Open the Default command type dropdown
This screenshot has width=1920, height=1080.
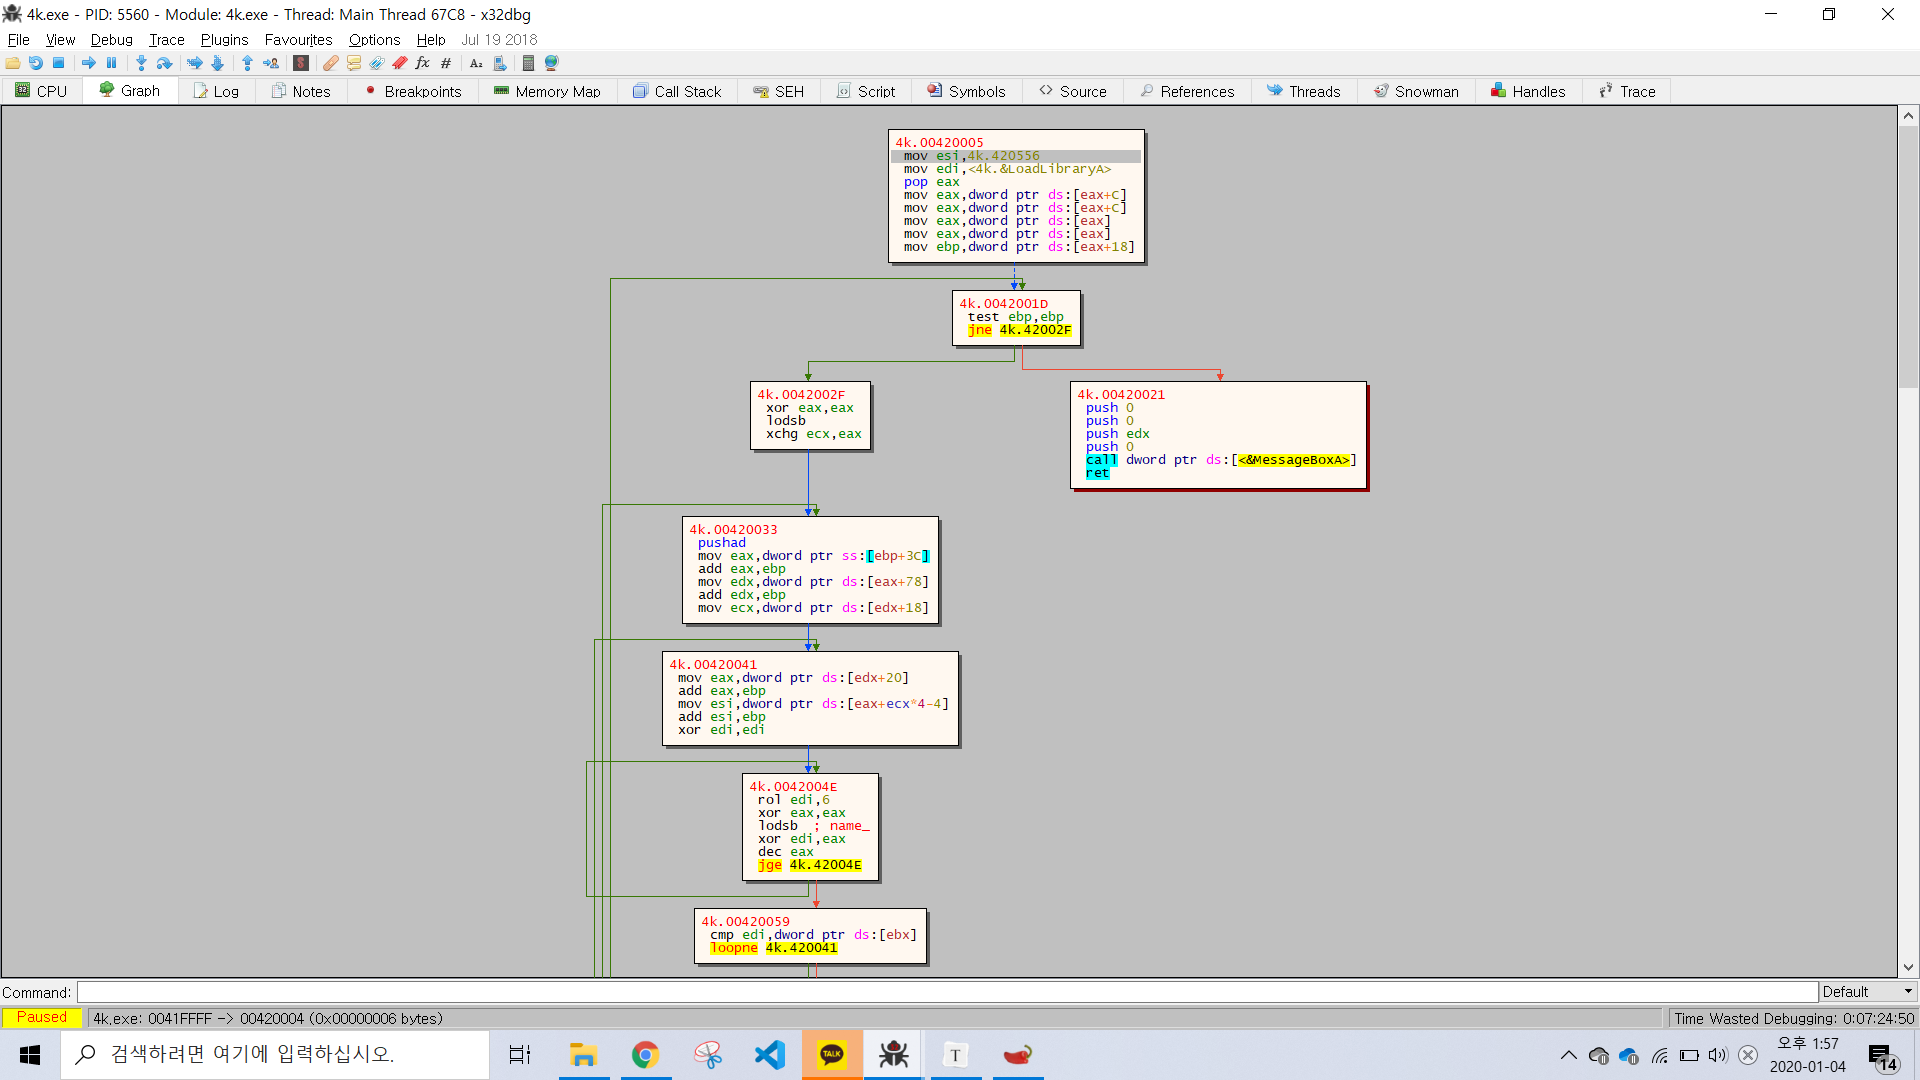coord(1867,992)
